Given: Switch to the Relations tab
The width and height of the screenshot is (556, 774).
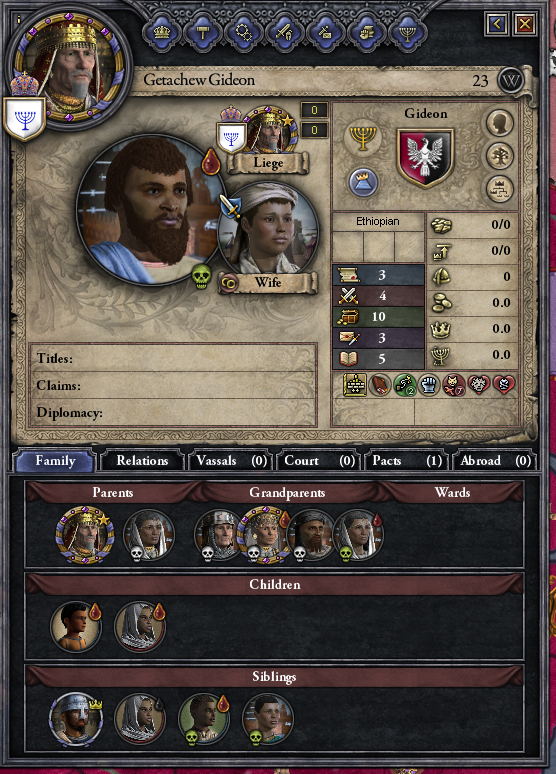Looking at the screenshot, I should coord(142,461).
